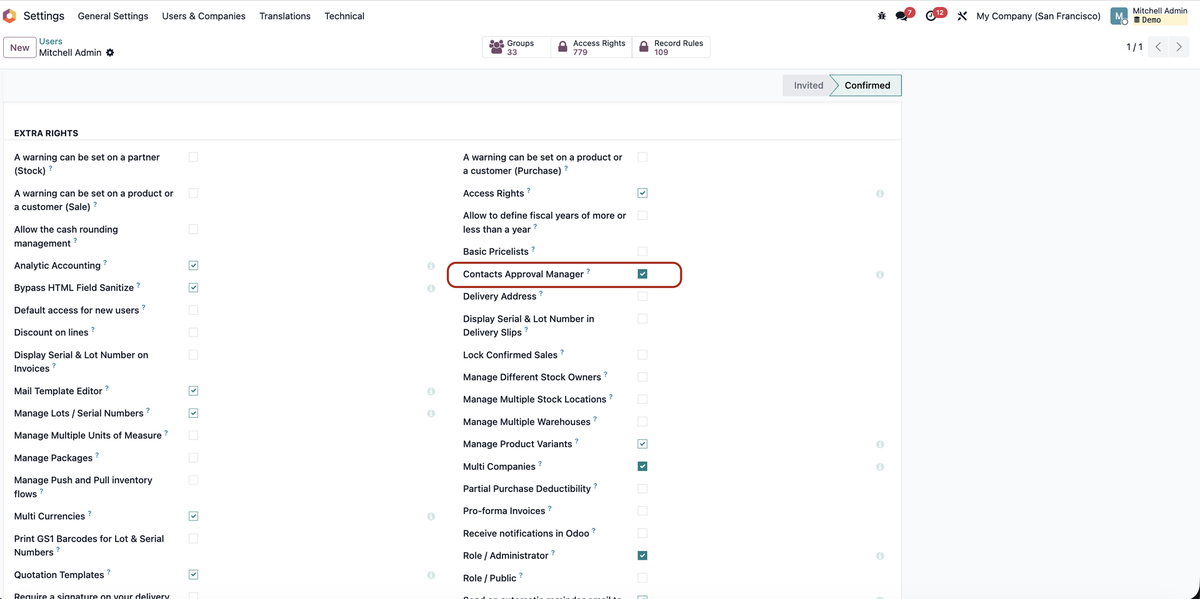This screenshot has height=599, width=1200.
Task: Go to the next record arrow
Action: point(1180,47)
